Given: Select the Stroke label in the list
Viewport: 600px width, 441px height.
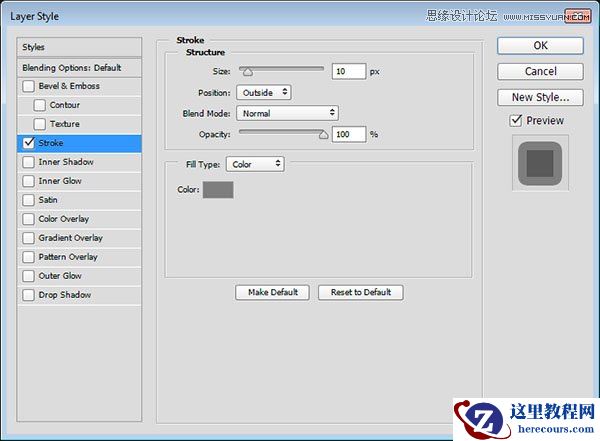Looking at the screenshot, I should [51, 143].
